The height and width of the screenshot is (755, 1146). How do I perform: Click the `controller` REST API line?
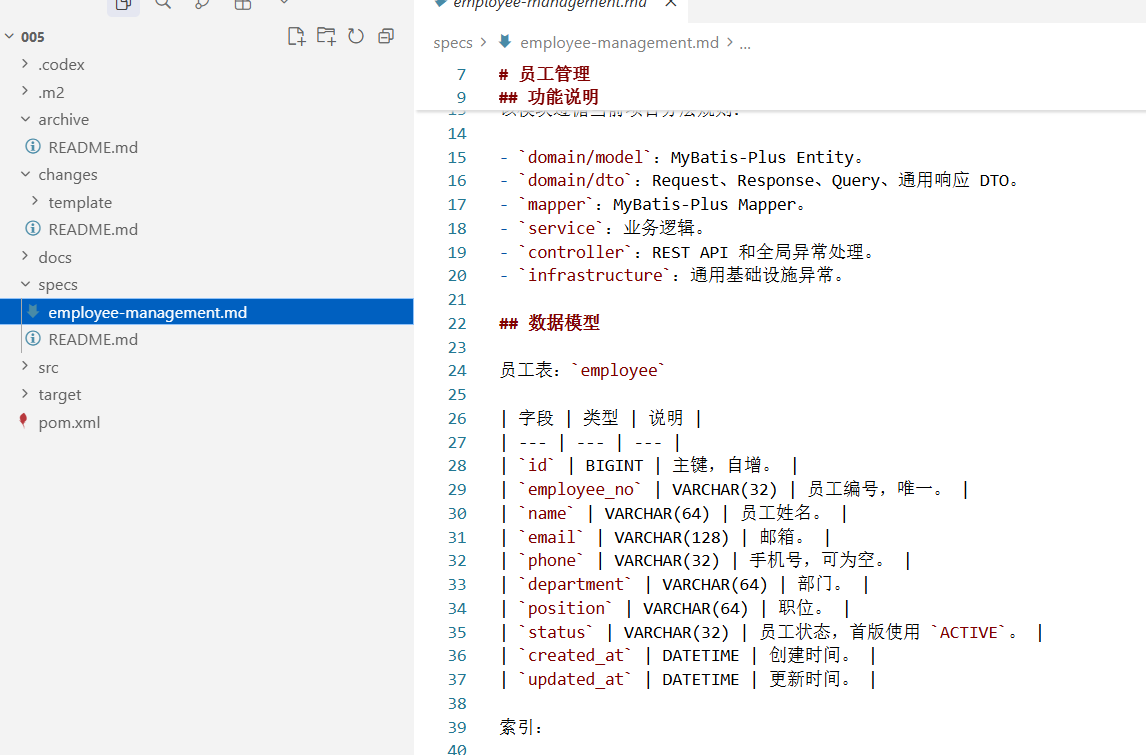[x=688, y=252]
